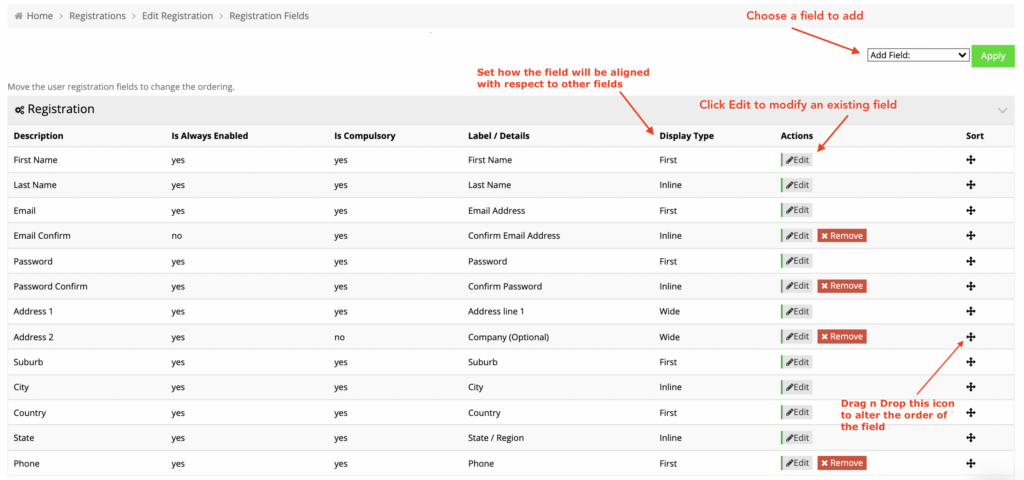The height and width of the screenshot is (480, 1024).
Task: Click the Sort column header
Action: coord(975,136)
